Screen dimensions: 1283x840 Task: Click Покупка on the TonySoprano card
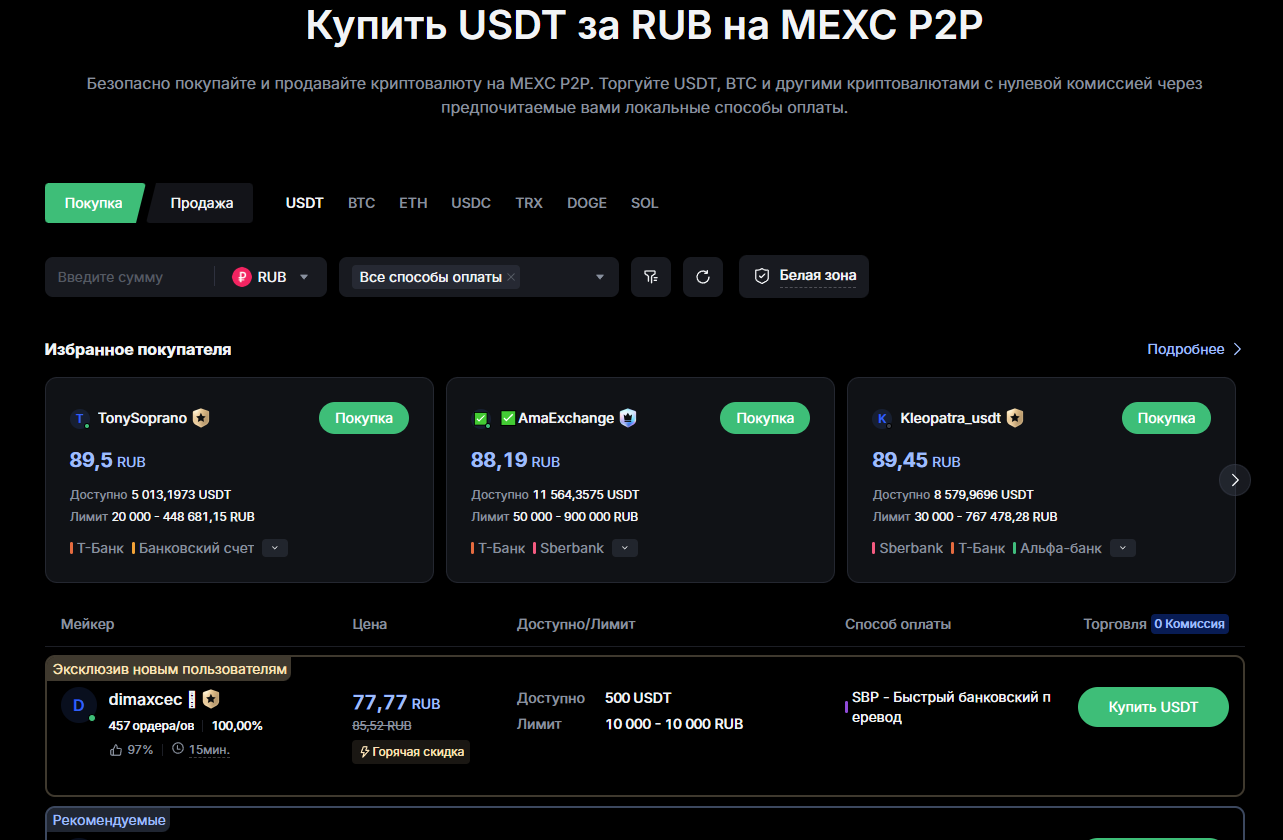pos(364,418)
